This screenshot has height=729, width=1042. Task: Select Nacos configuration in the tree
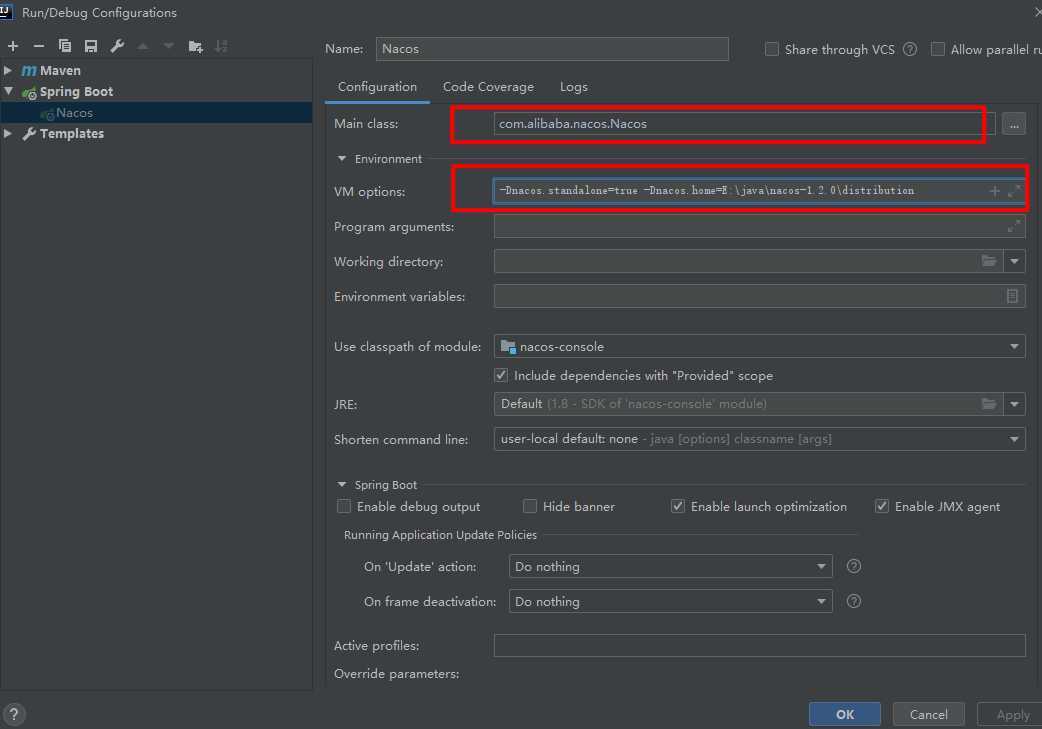point(156,112)
